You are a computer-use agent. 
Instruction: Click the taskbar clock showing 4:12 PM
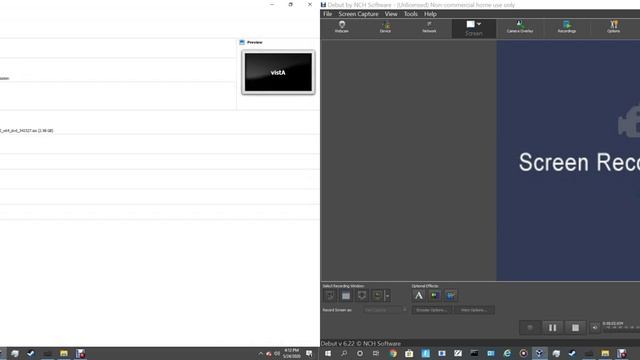[292, 353]
